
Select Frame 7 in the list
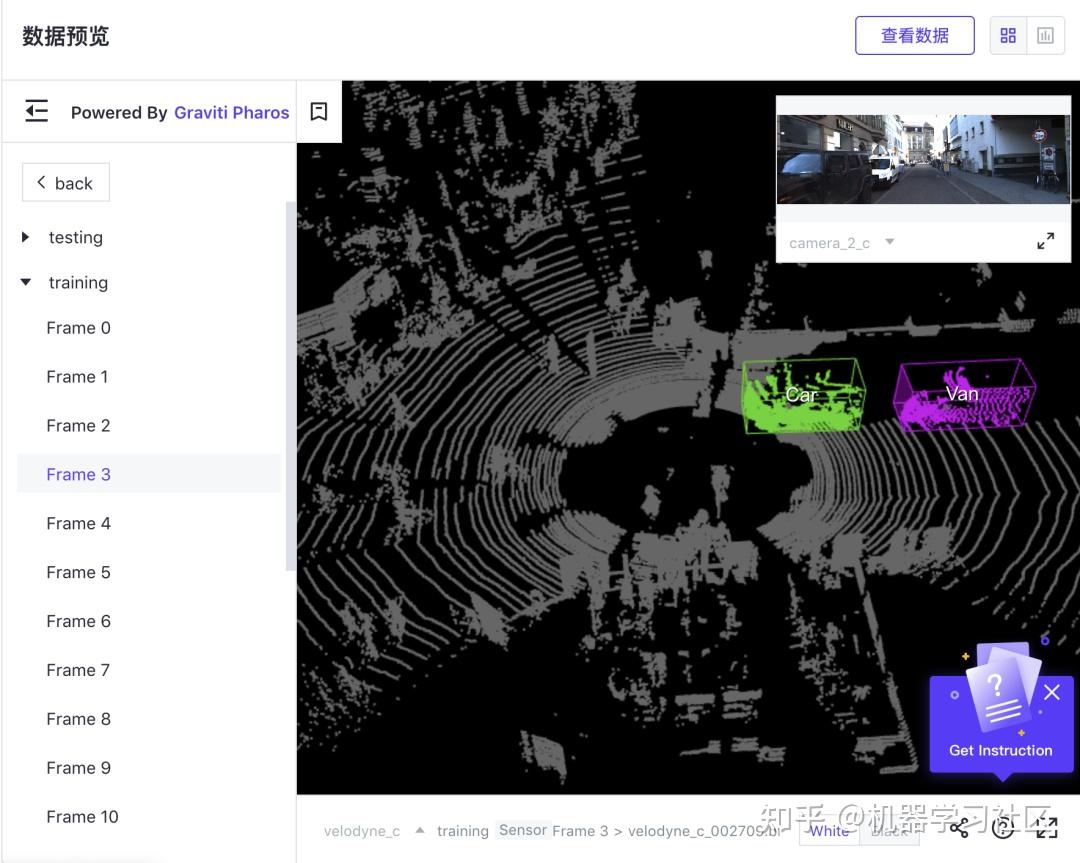click(78, 670)
